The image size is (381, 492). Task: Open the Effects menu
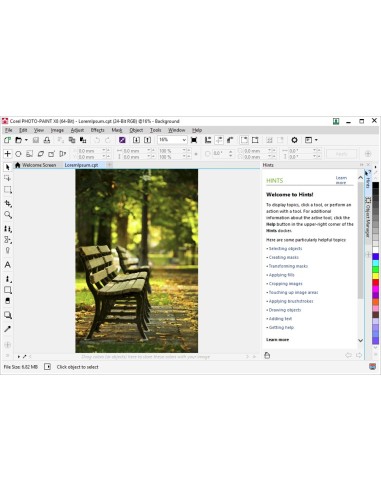98,130
